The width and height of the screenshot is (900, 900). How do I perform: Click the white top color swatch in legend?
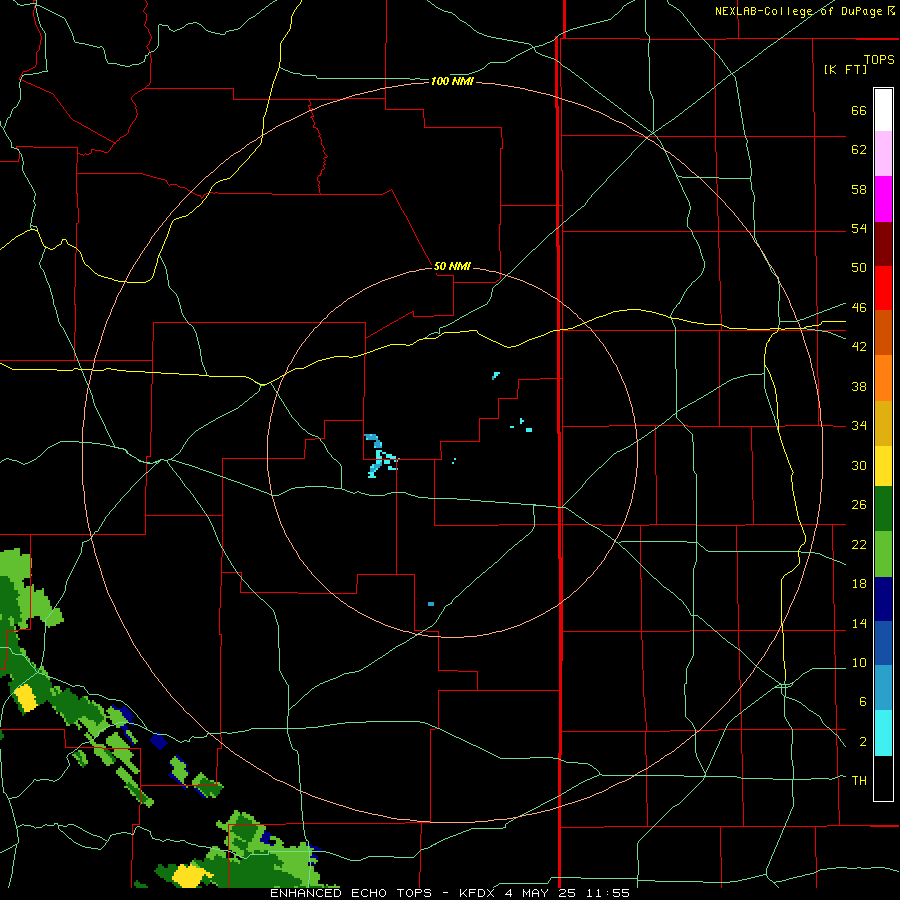tap(883, 110)
